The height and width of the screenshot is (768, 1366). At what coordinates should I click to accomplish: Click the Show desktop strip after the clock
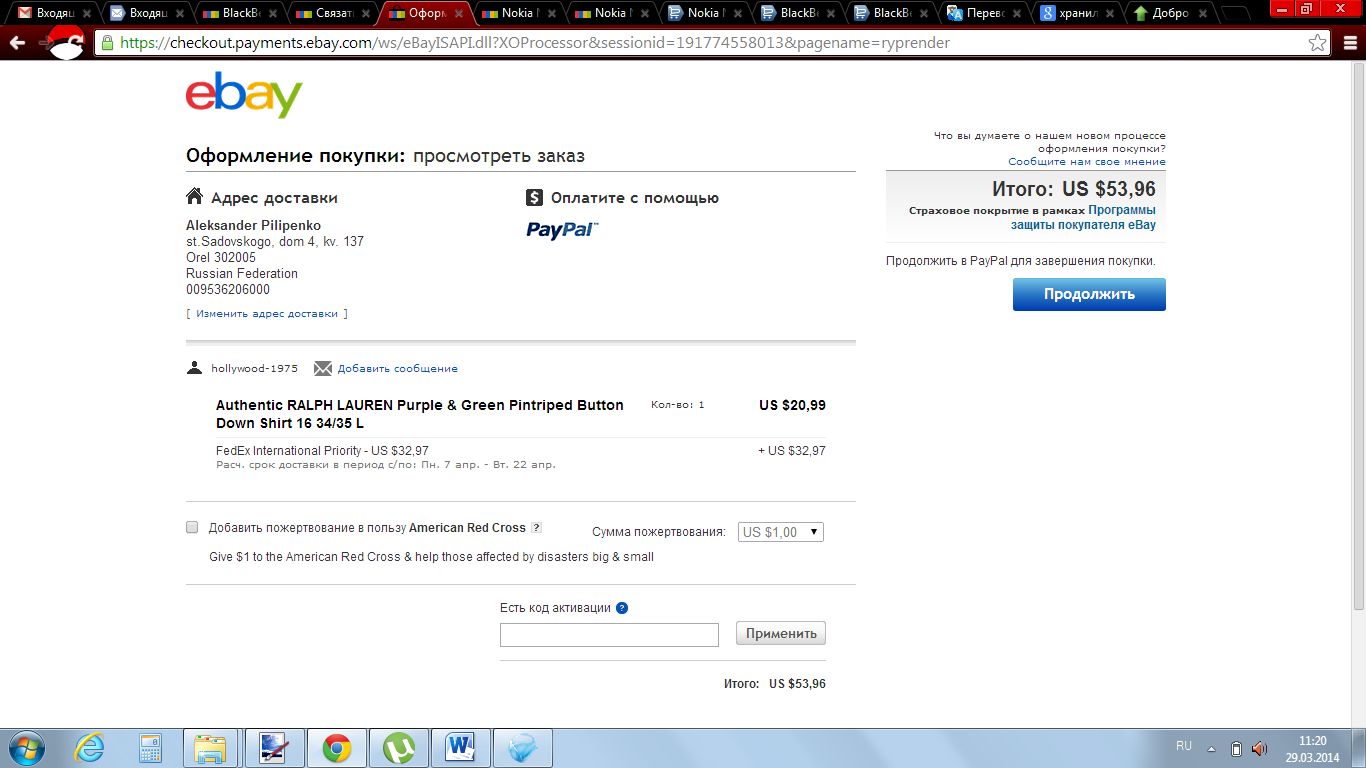[x=1358, y=748]
